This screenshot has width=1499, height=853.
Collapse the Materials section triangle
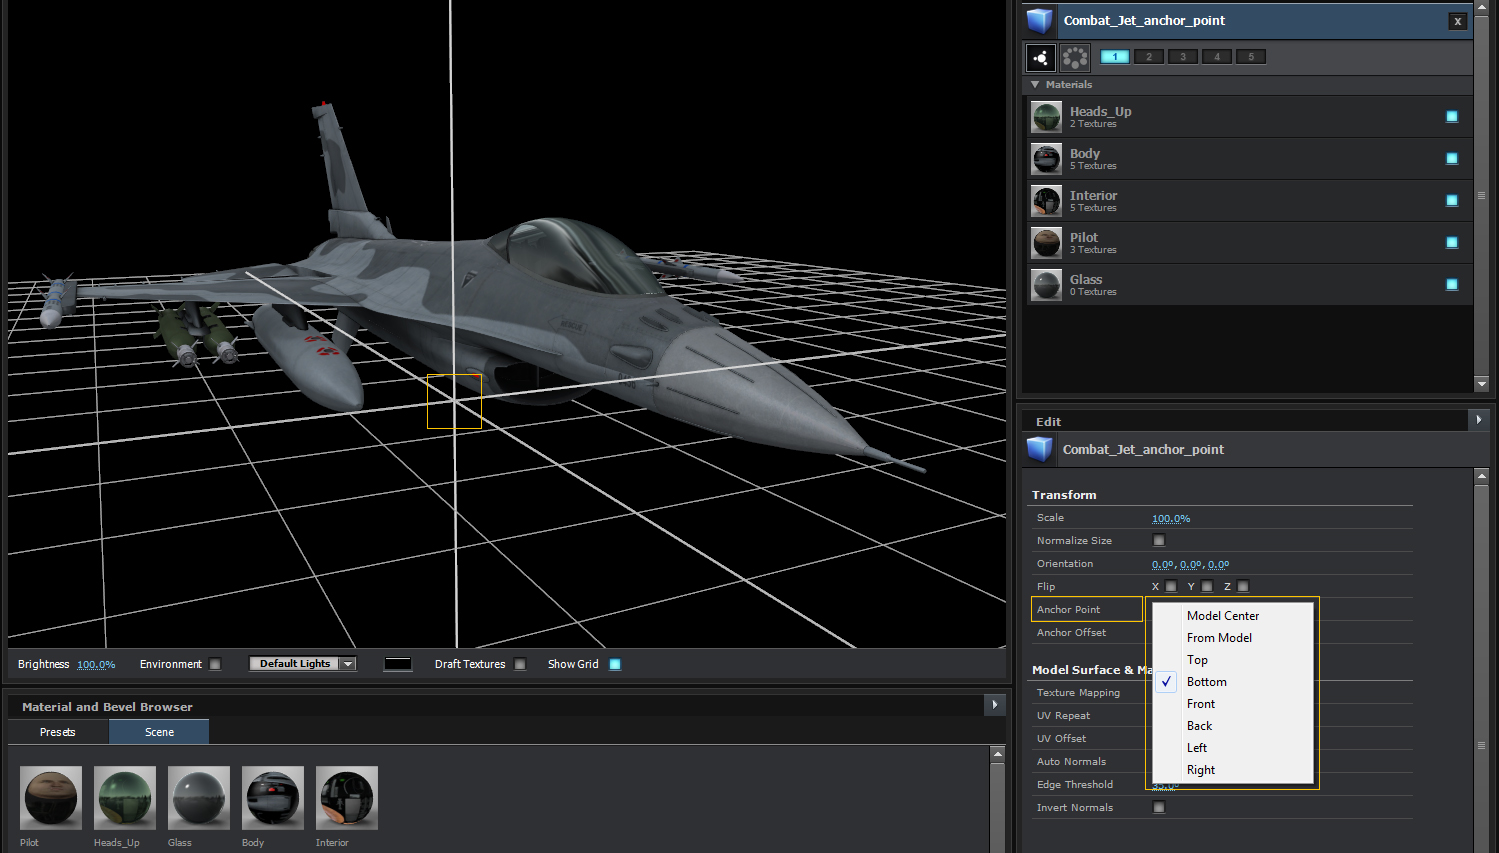click(1035, 85)
